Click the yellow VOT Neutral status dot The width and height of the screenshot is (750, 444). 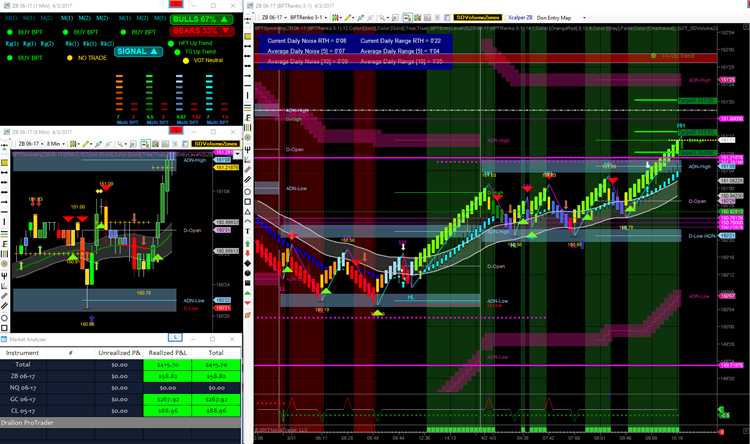pyautogui.click(x=186, y=60)
